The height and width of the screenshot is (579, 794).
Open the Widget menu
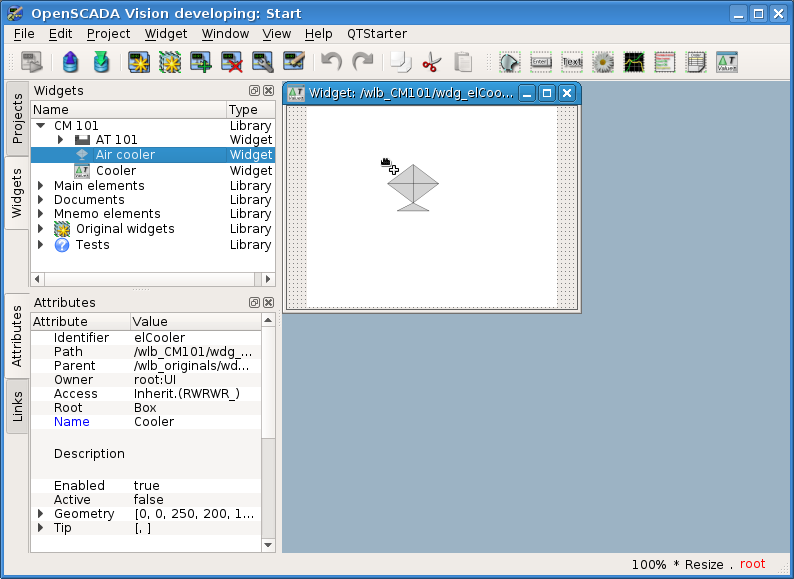tap(165, 33)
